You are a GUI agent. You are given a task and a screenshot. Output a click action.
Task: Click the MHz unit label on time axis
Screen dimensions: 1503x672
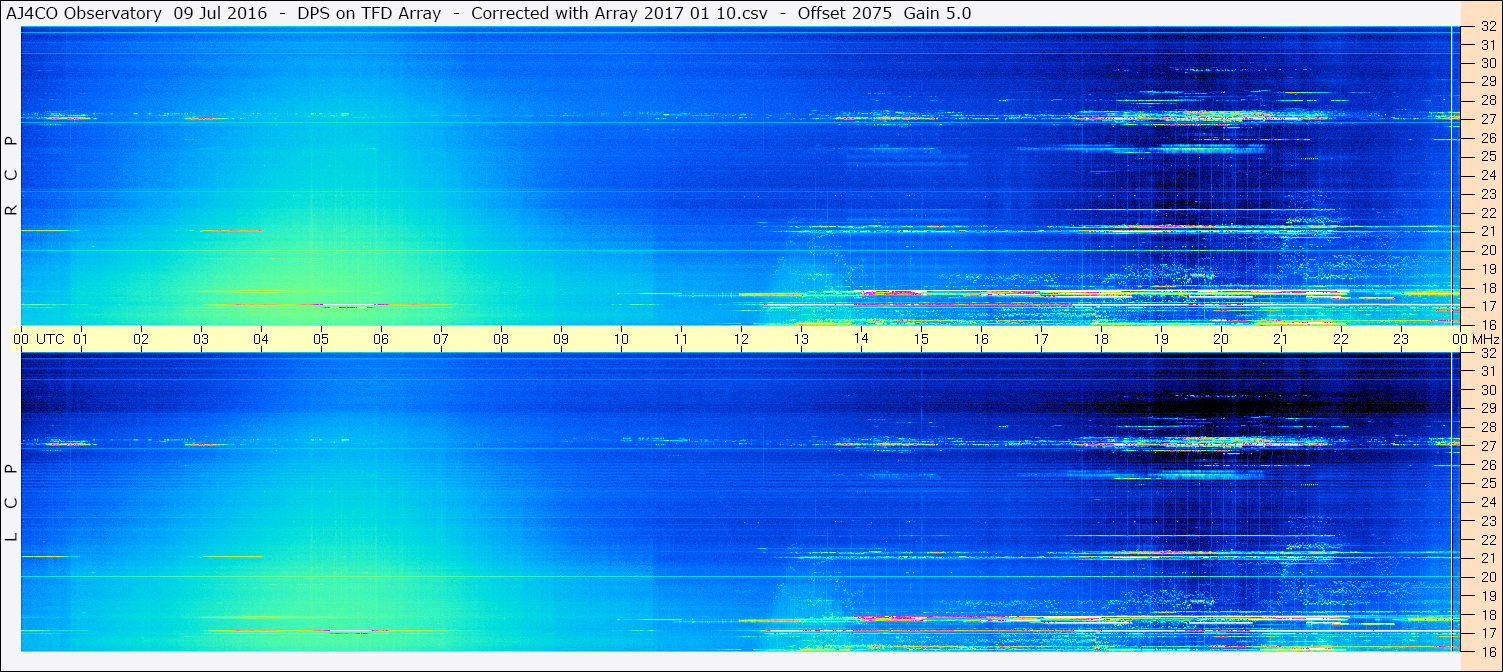pyautogui.click(x=1484, y=339)
